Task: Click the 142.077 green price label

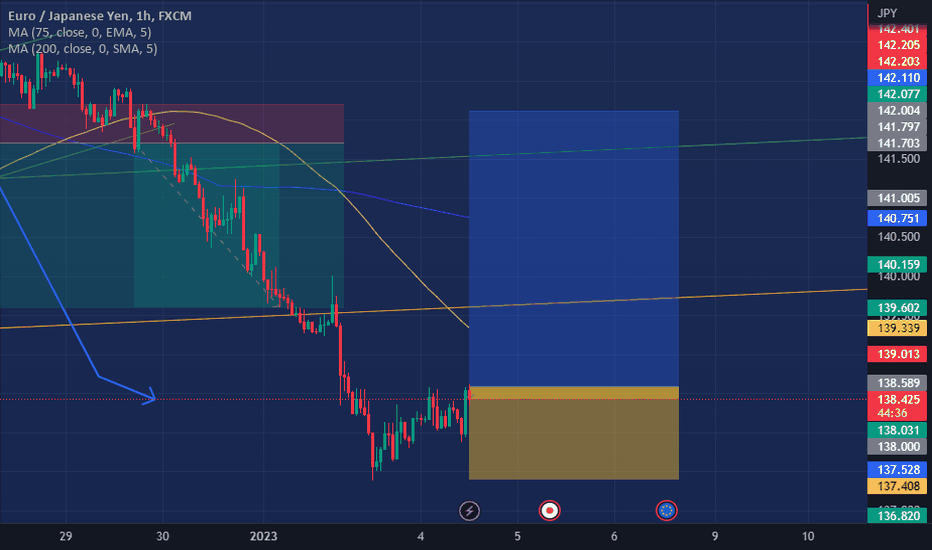Action: [x=898, y=94]
